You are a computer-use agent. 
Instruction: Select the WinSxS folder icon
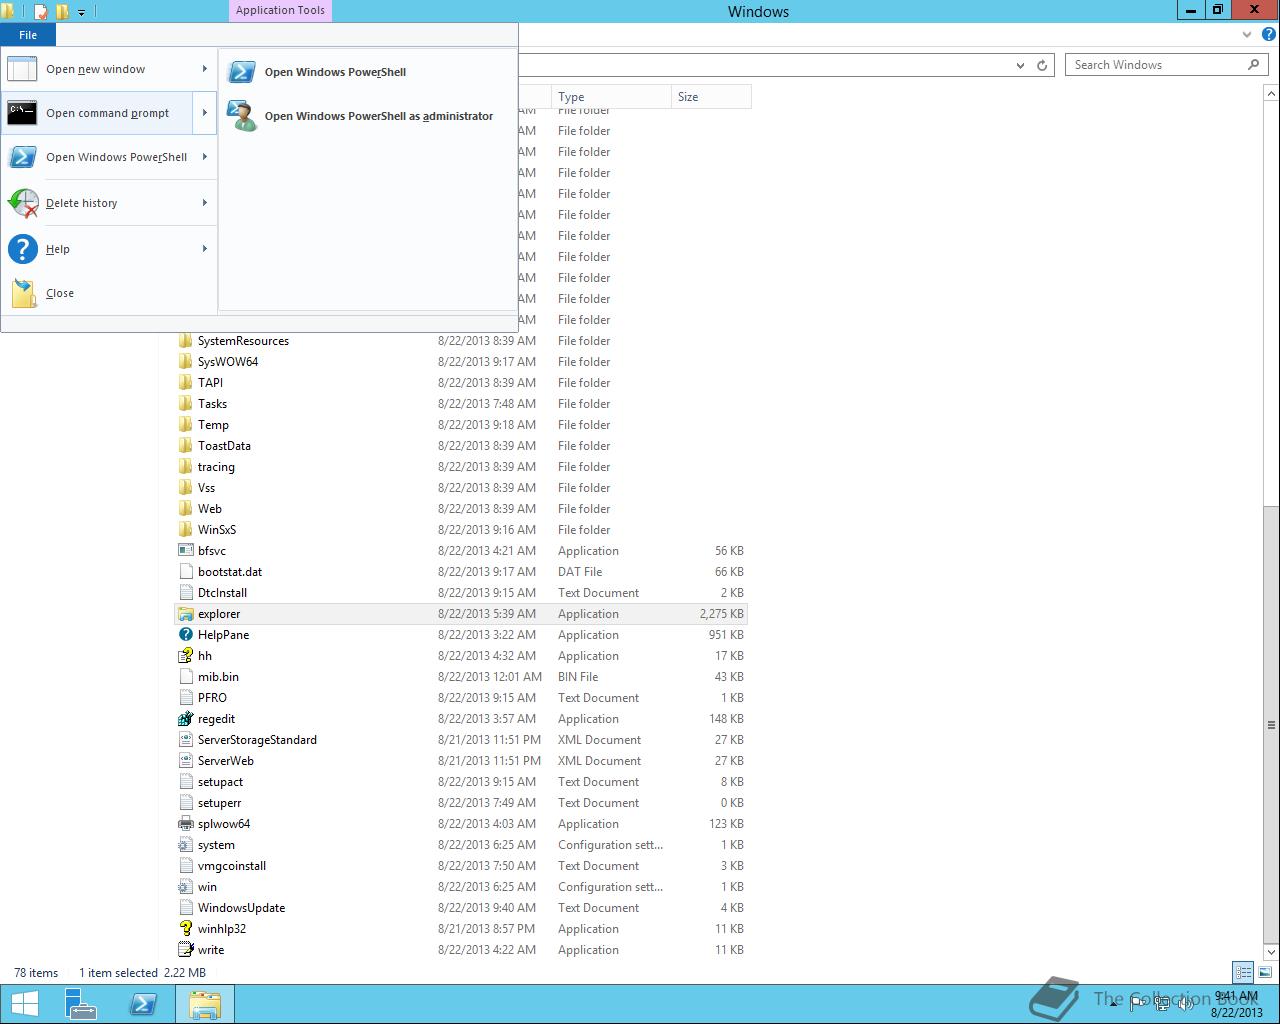pos(186,530)
